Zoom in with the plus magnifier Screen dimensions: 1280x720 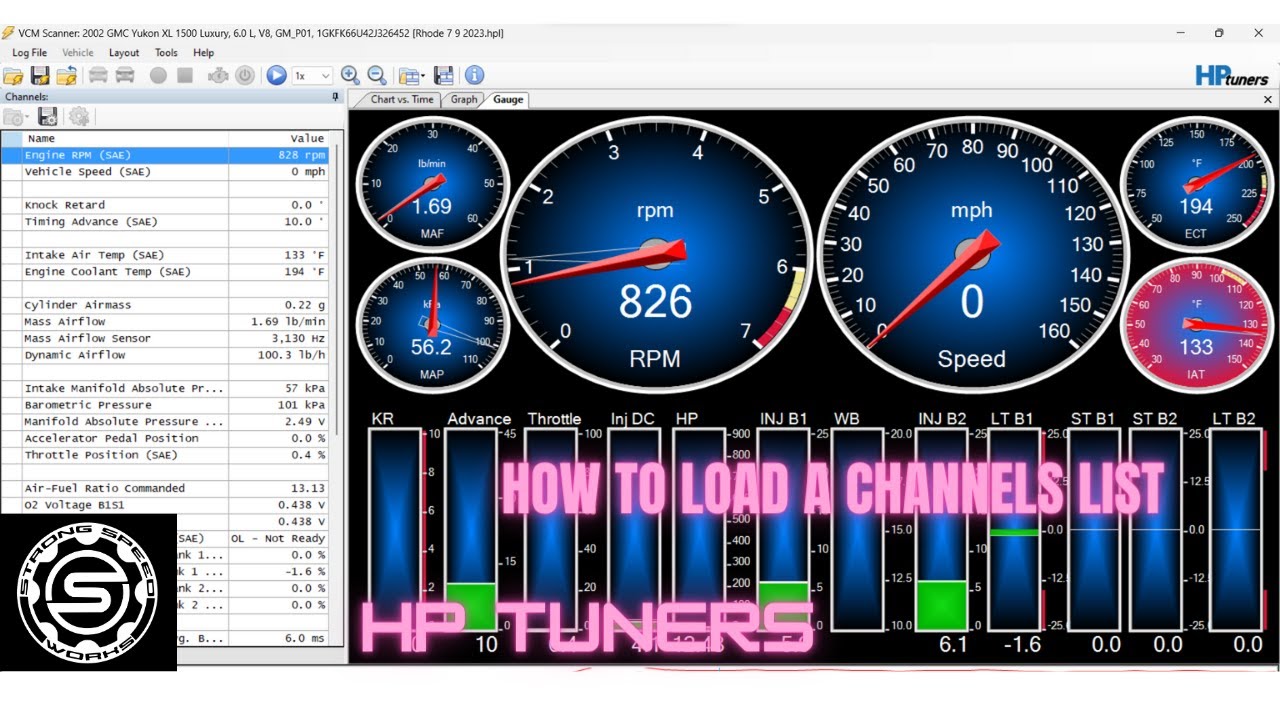point(350,75)
